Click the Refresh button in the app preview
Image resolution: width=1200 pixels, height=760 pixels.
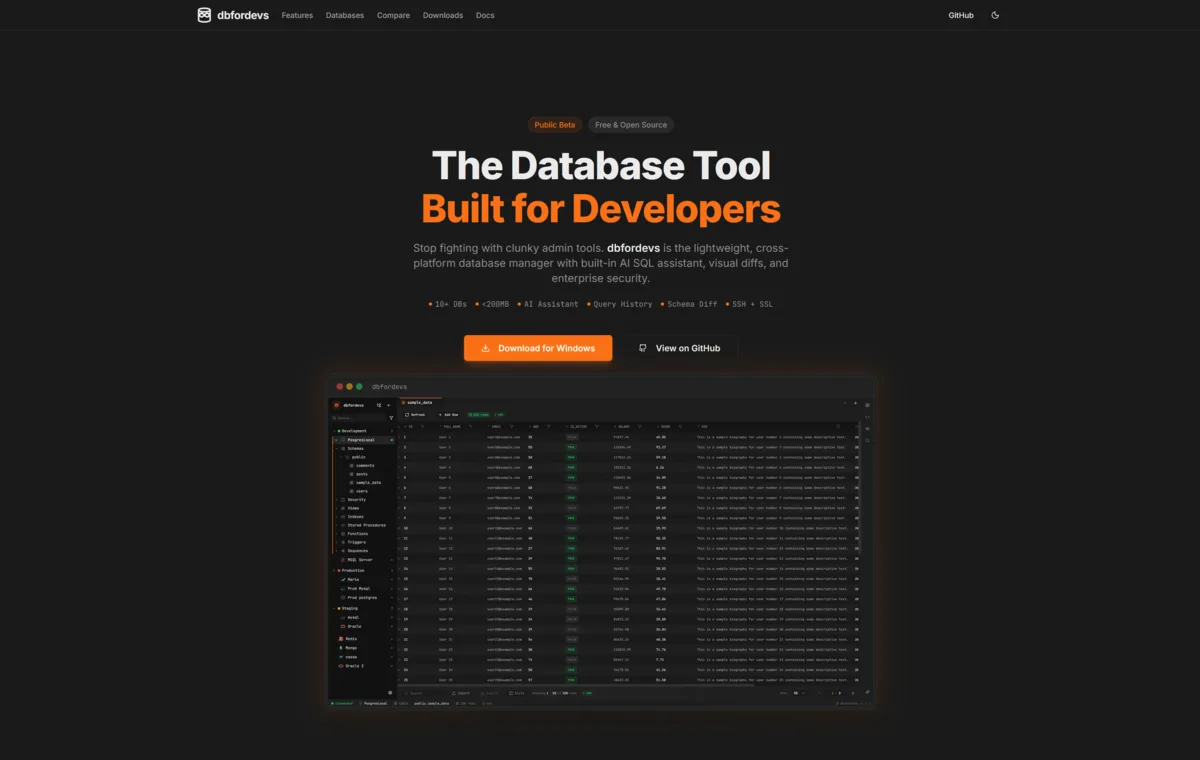tap(415, 415)
